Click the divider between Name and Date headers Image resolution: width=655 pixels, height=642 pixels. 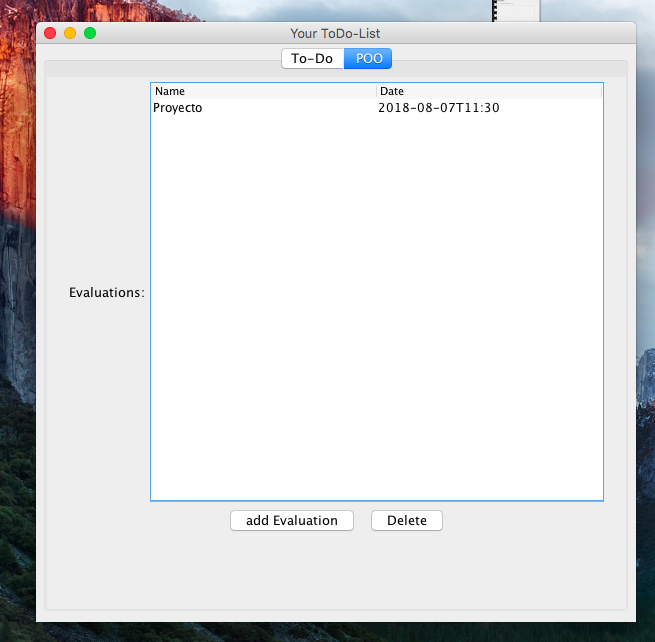coord(376,91)
